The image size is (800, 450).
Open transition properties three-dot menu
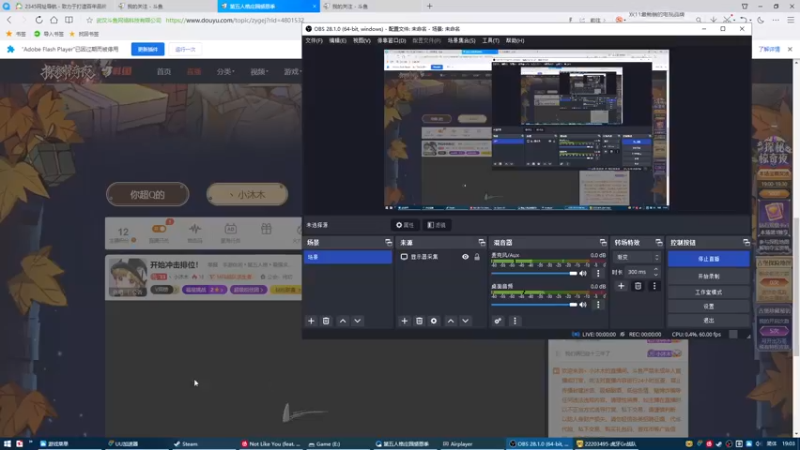point(654,286)
